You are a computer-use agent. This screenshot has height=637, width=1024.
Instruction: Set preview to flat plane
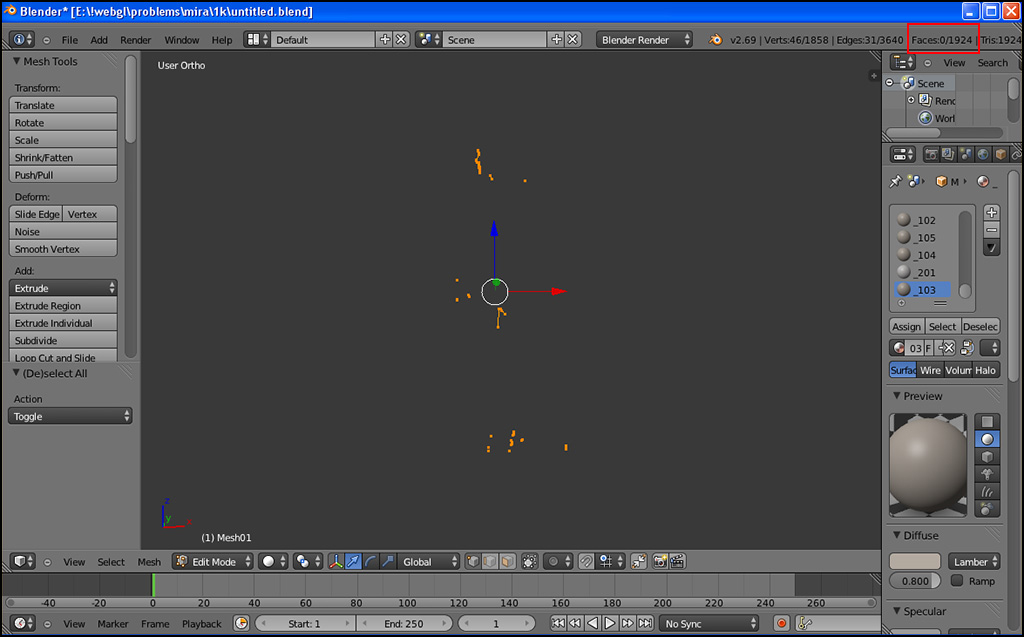pyautogui.click(x=987, y=421)
